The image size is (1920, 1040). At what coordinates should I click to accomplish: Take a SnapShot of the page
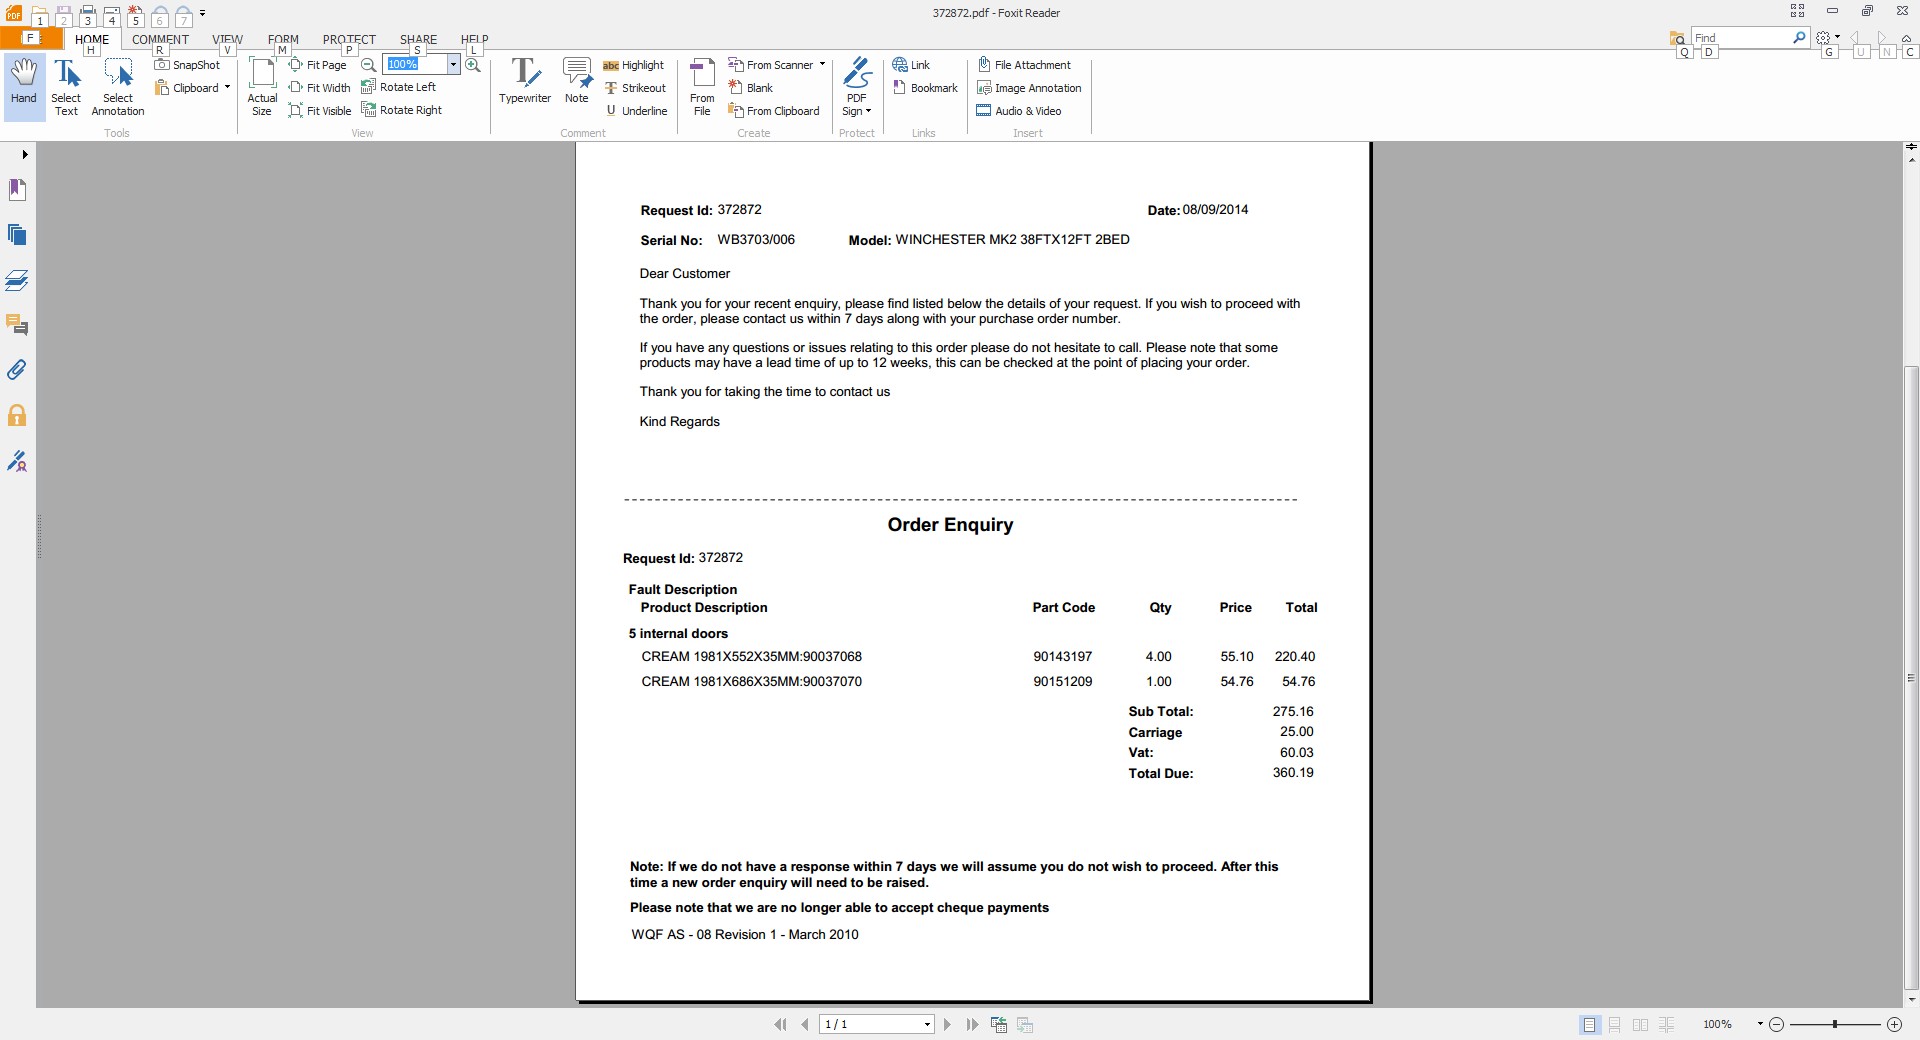[x=187, y=65]
